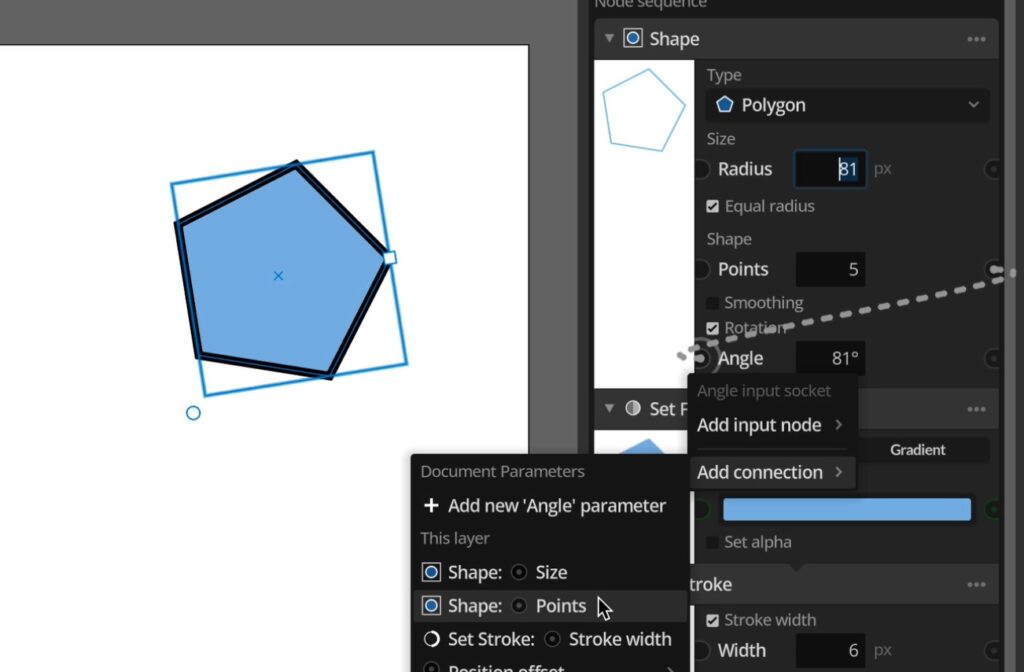Image resolution: width=1024 pixels, height=672 pixels.
Task: Collapse the Shape node section
Action: click(609, 39)
